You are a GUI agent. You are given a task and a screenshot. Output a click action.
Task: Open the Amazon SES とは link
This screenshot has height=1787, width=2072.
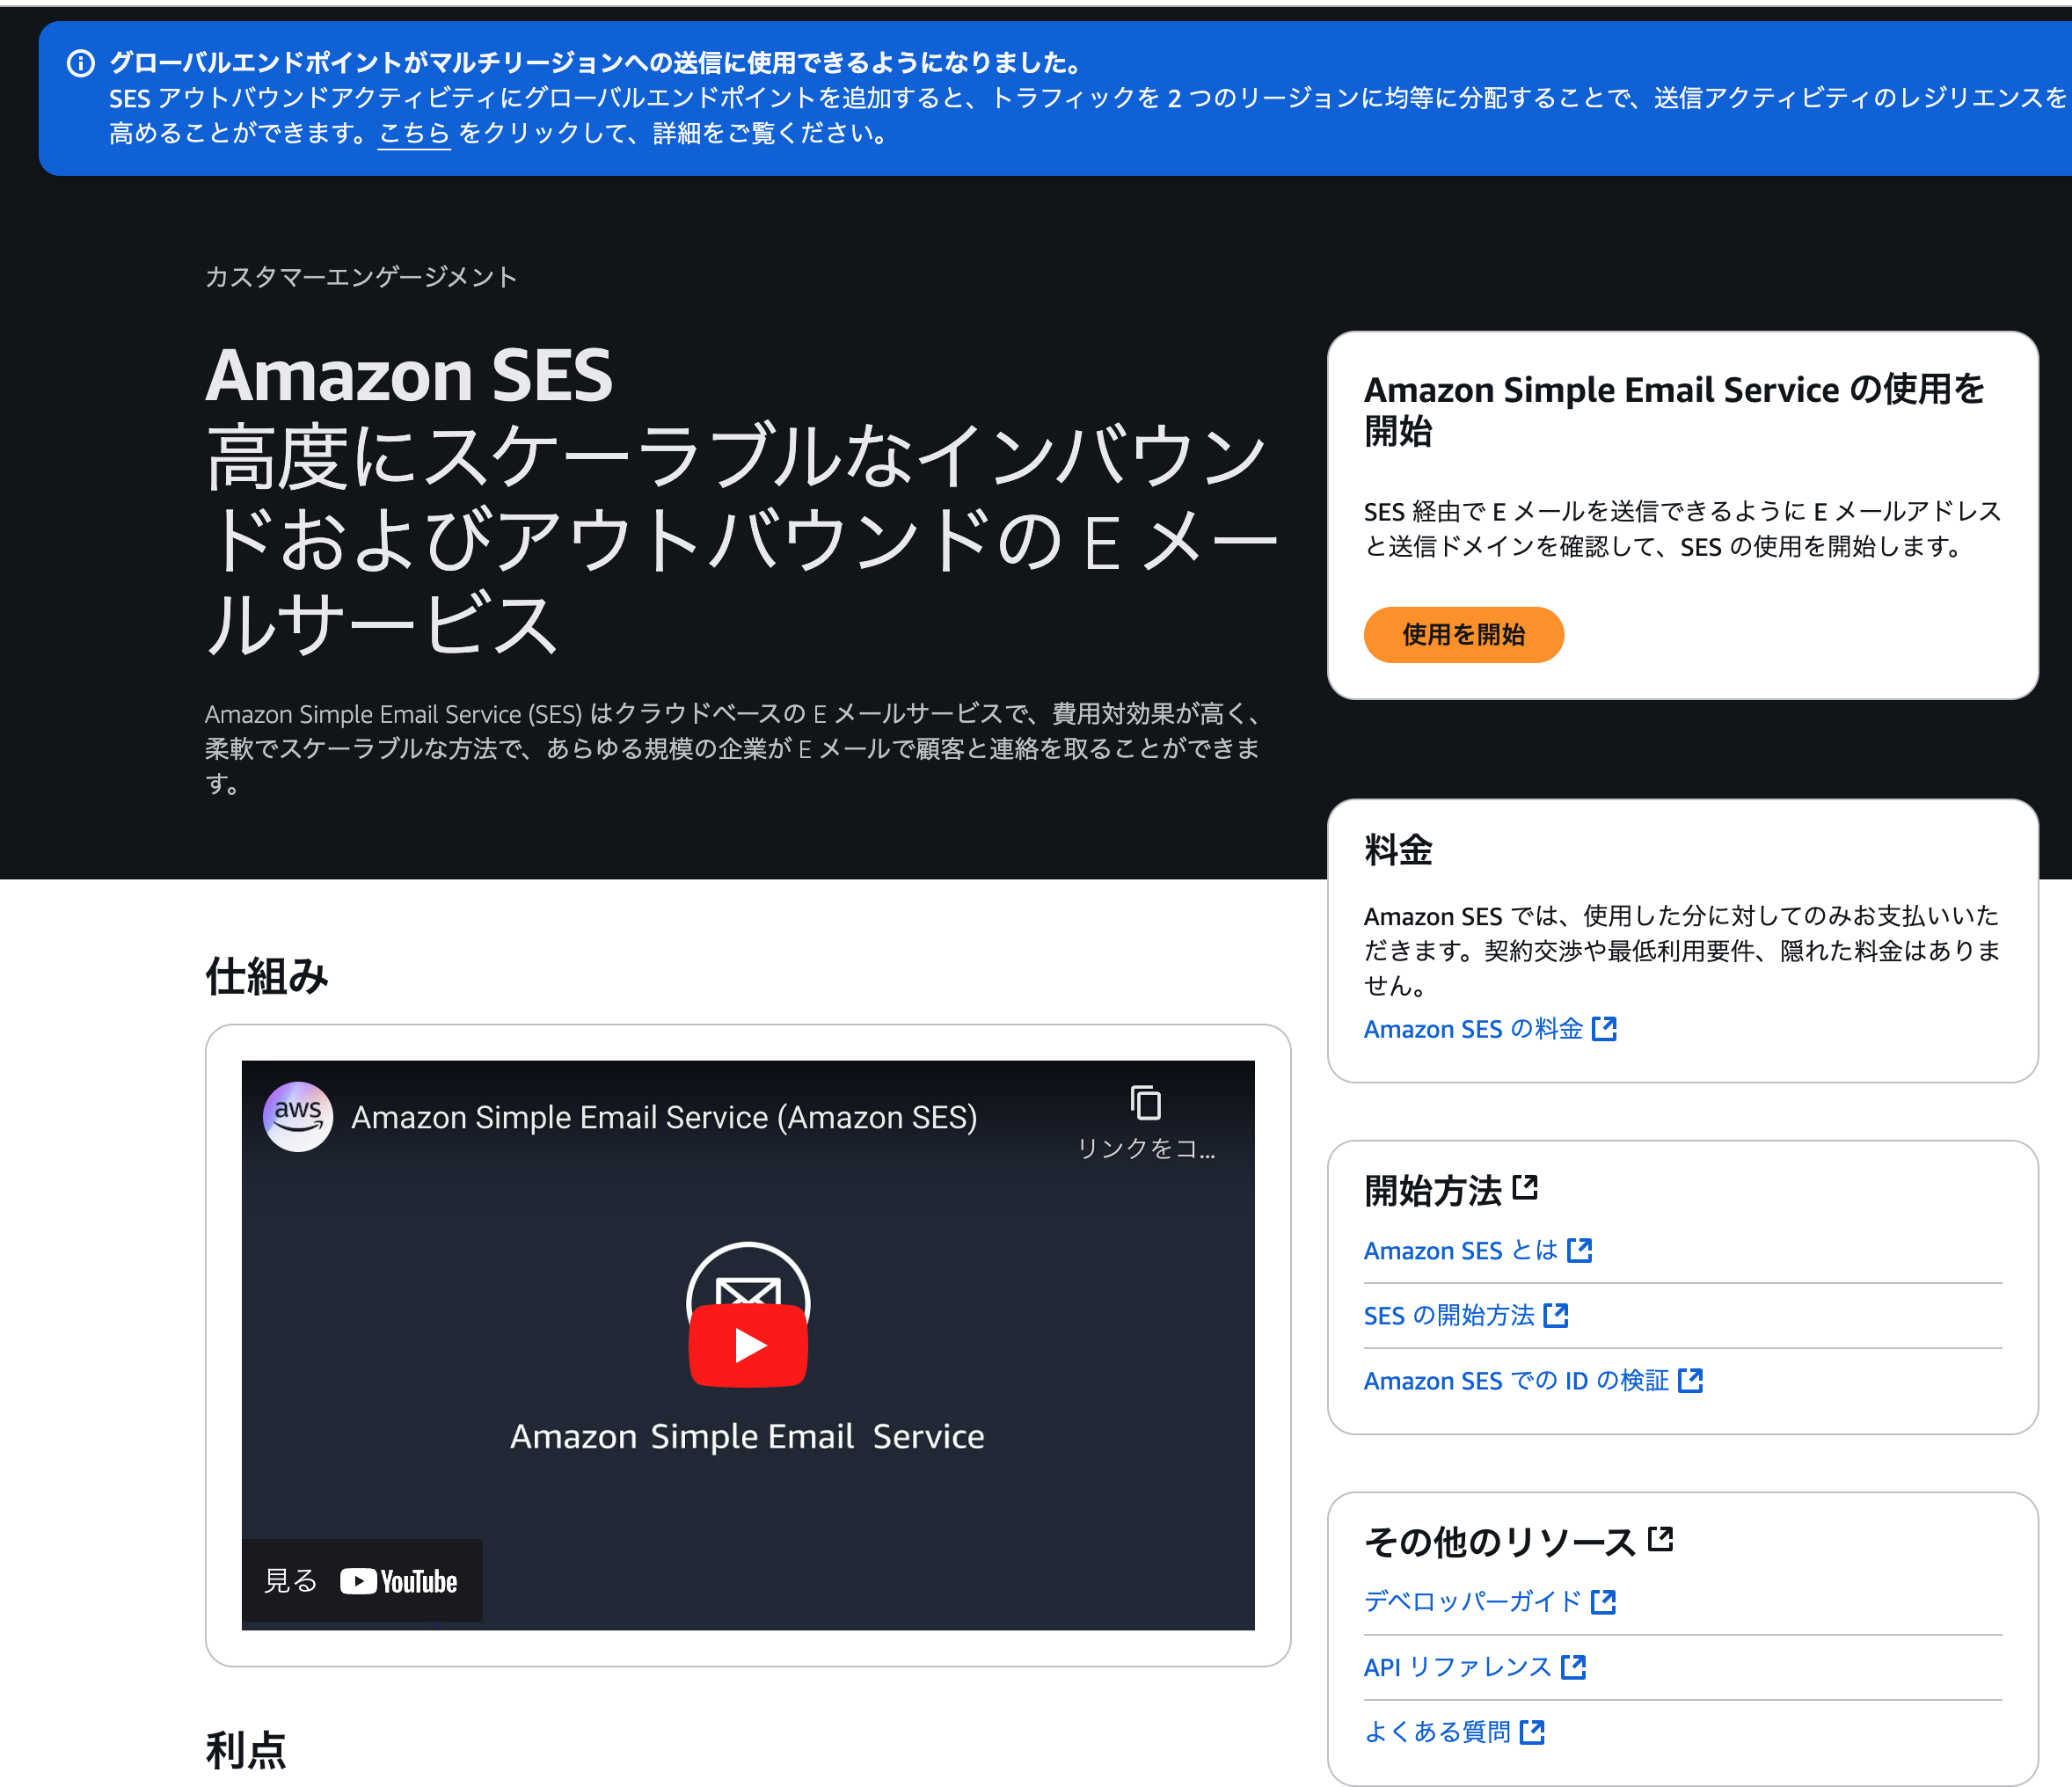pyautogui.click(x=1460, y=1250)
